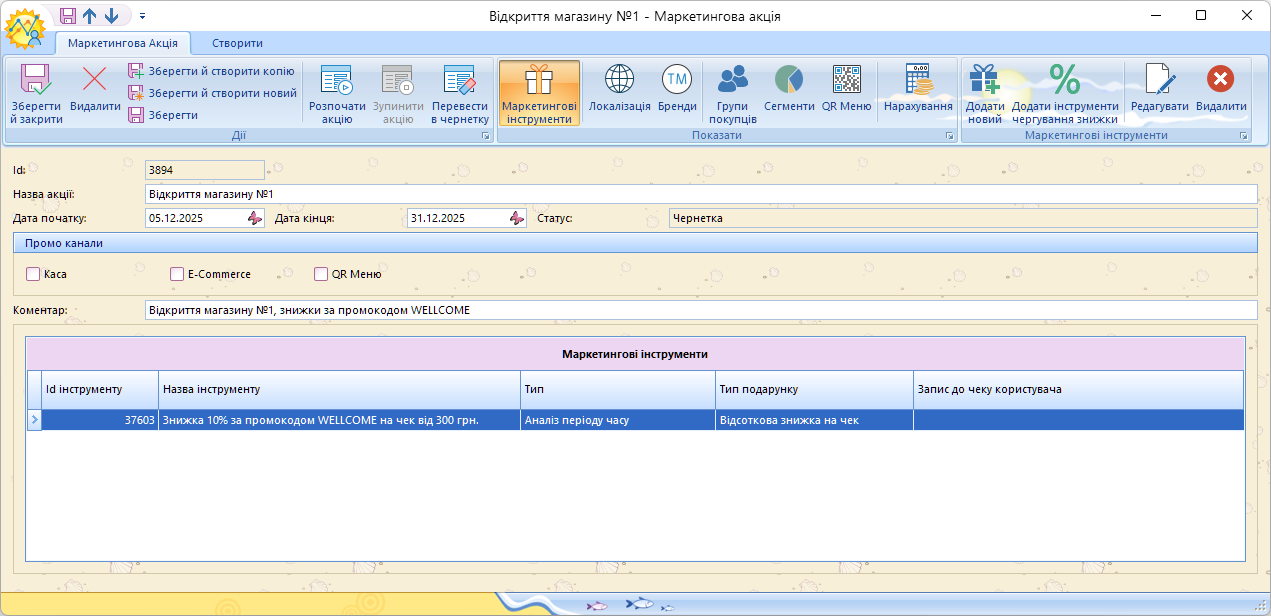Switch to the Створити ribbon tab
Screen dimensions: 1271x616
[x=237, y=43]
